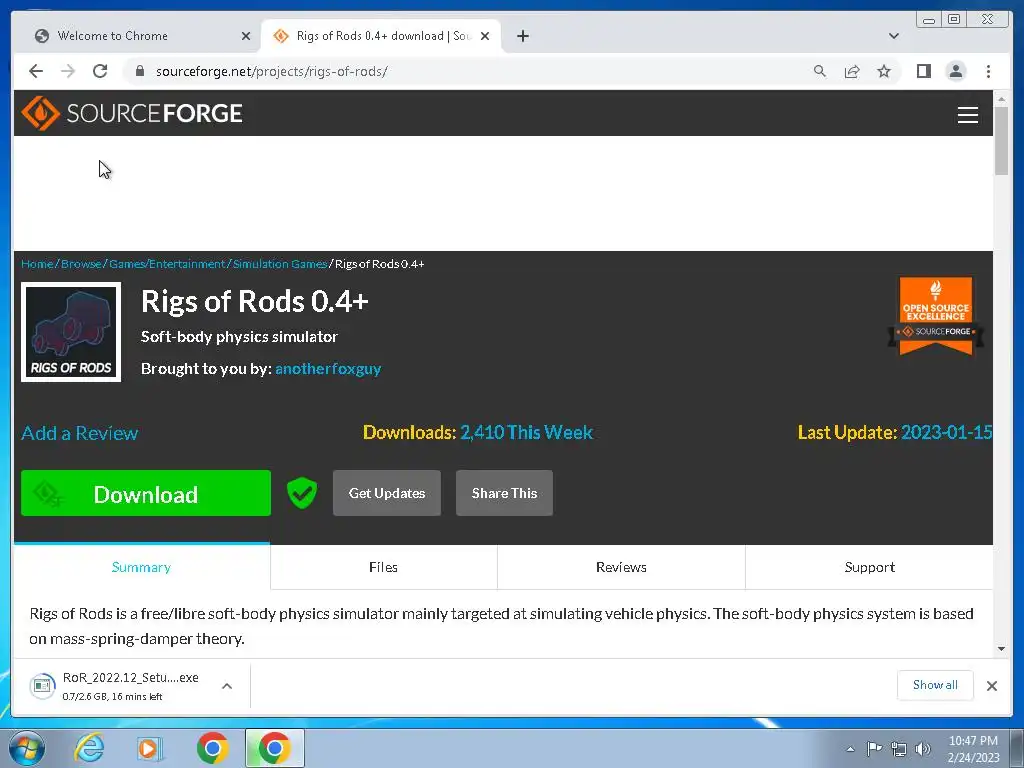Select the Rigs of Rods 0.4+ download tab
The image size is (1024, 768).
click(x=381, y=36)
